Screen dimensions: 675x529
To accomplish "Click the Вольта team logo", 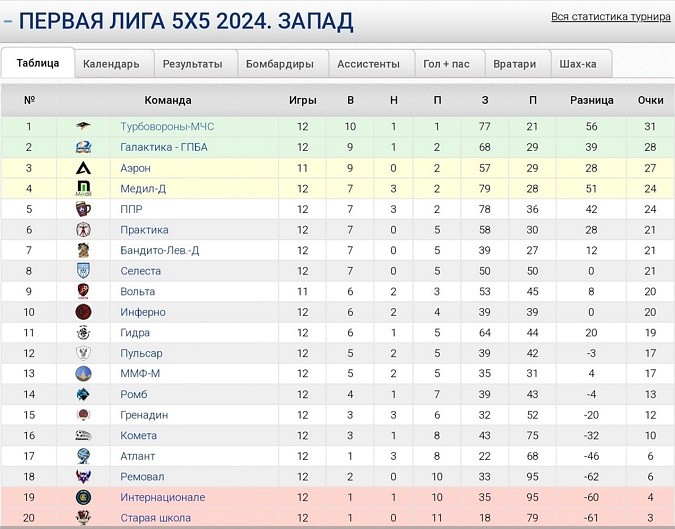I will pyautogui.click(x=84, y=292).
